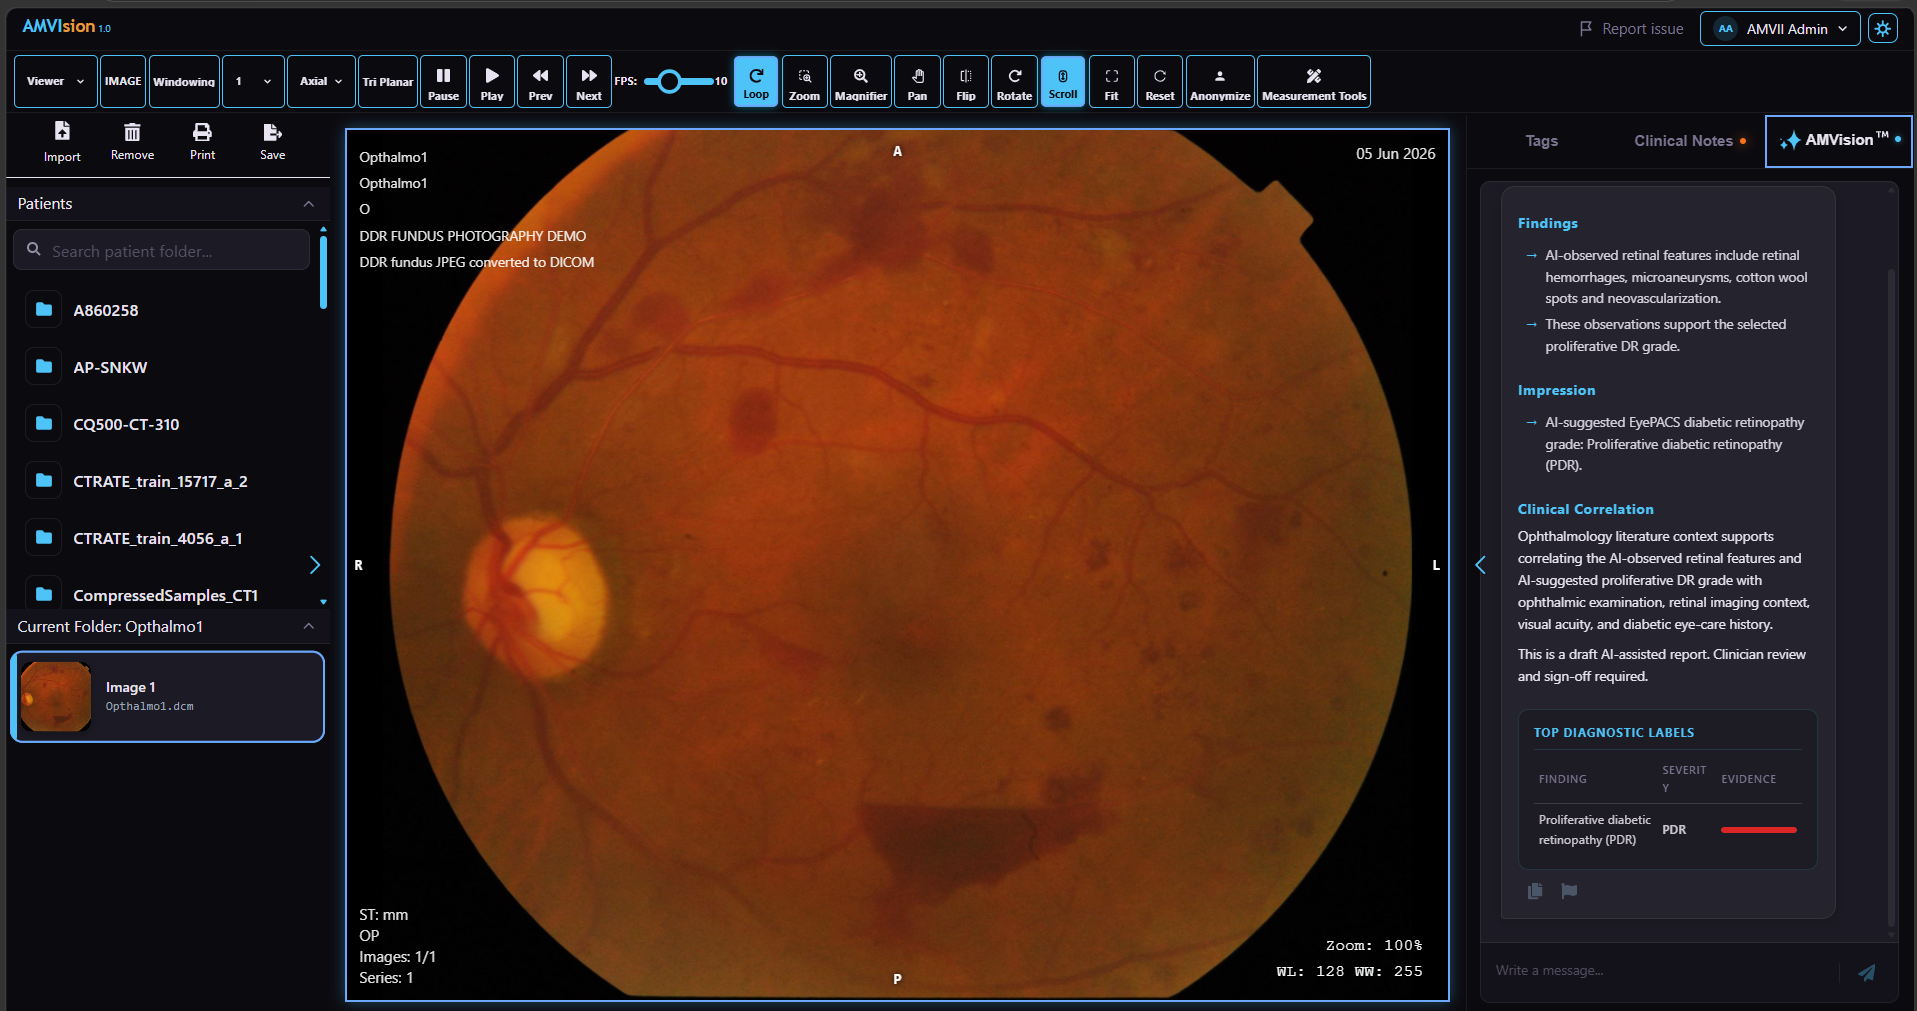The image size is (1917, 1011).
Task: Toggle the Scroll tool
Action: pos(1063,82)
